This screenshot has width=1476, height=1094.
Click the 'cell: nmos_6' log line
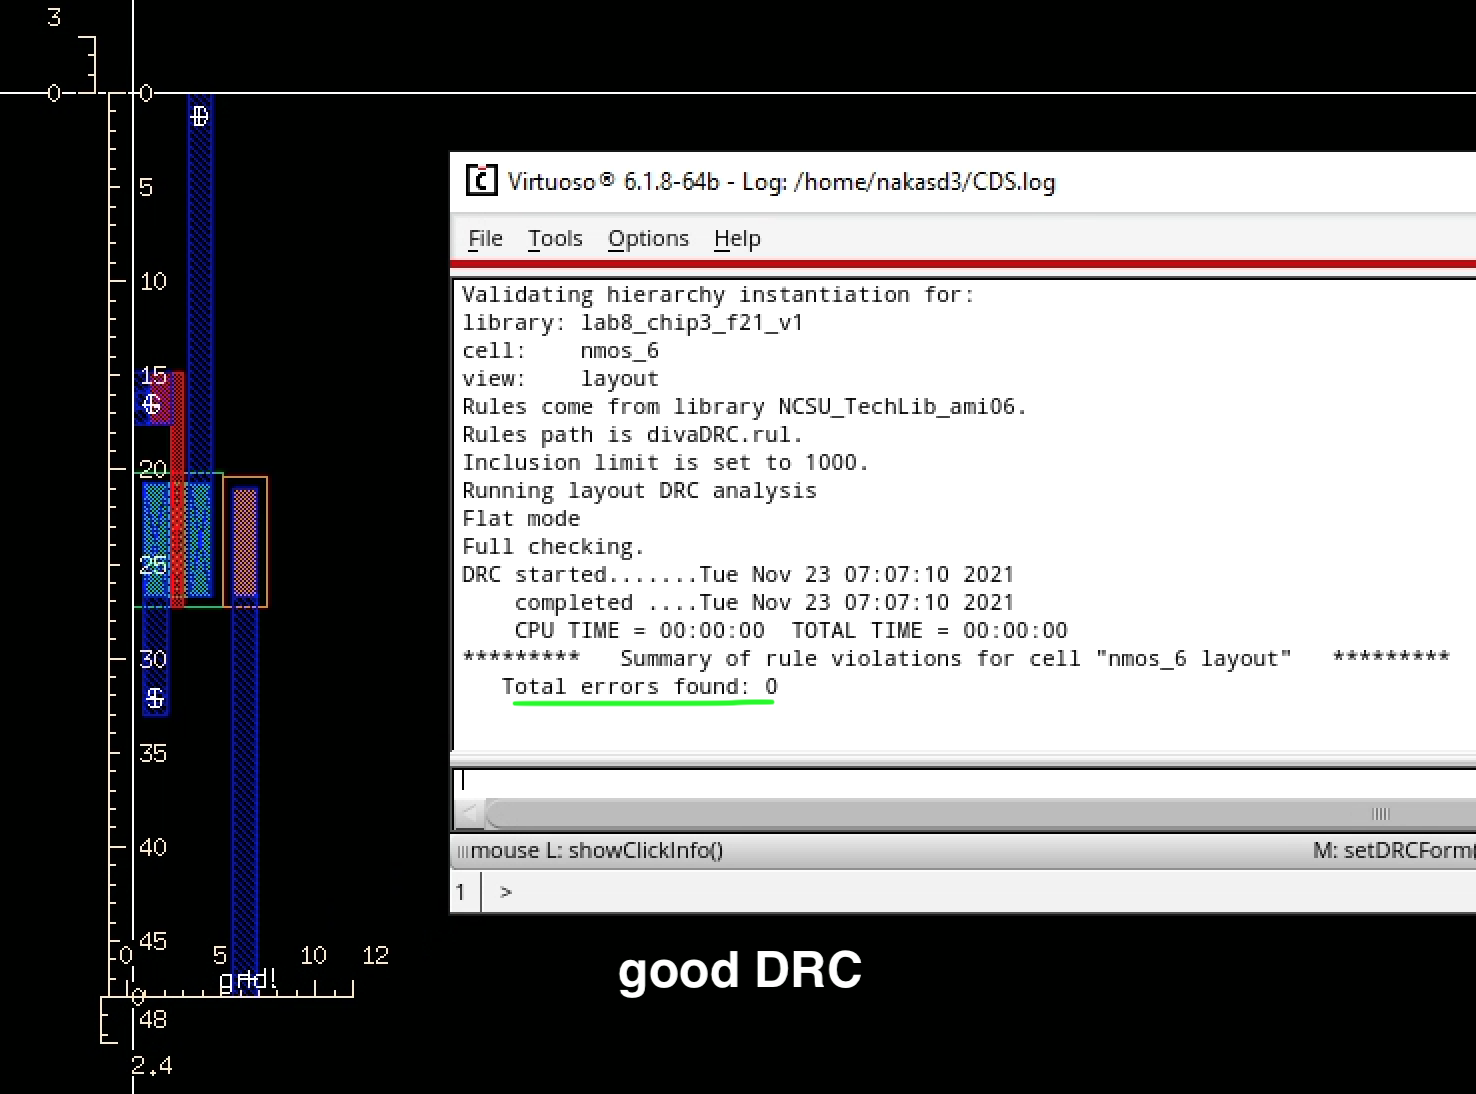pyautogui.click(x=560, y=350)
